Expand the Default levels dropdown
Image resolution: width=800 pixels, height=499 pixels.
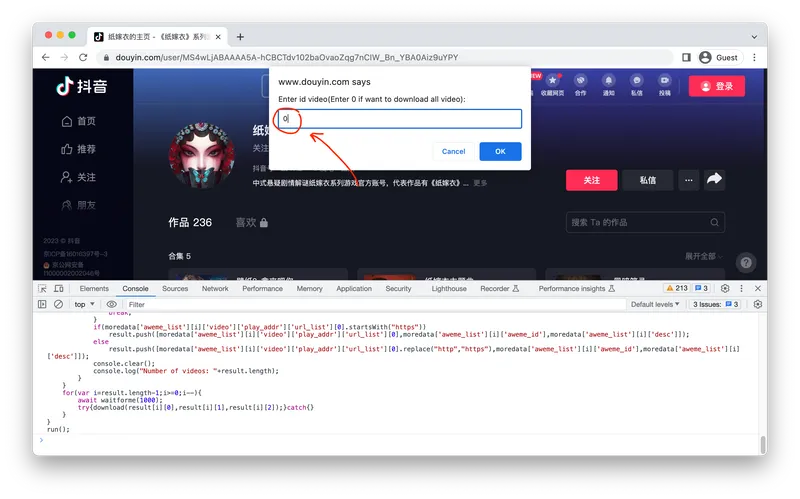point(658,304)
